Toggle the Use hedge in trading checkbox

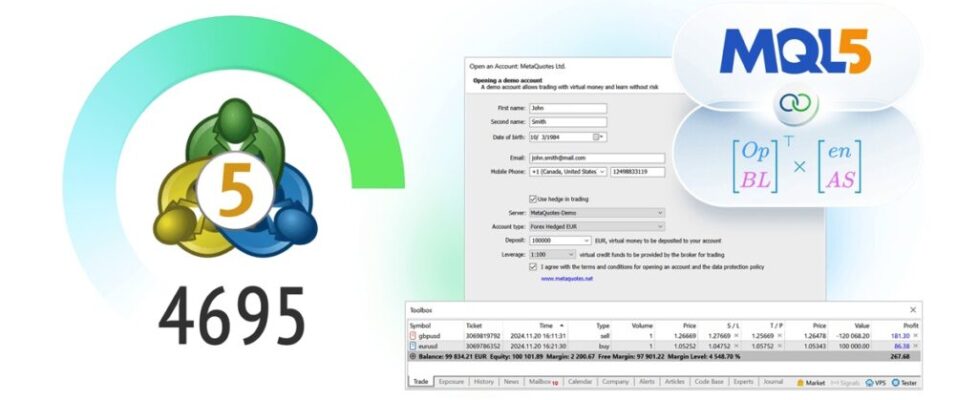(533, 199)
